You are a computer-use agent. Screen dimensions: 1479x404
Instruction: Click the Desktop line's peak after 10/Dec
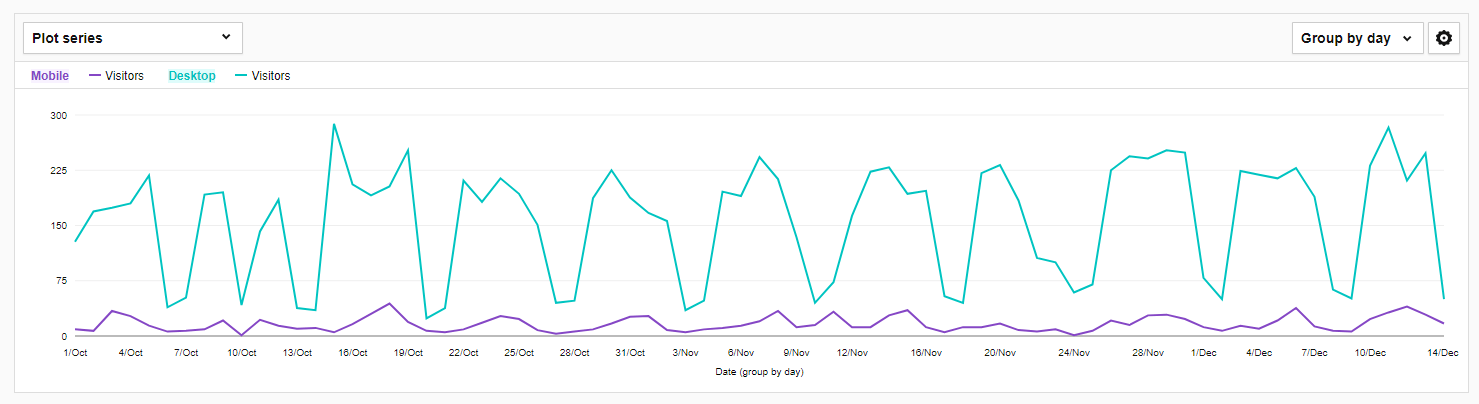(1388, 127)
